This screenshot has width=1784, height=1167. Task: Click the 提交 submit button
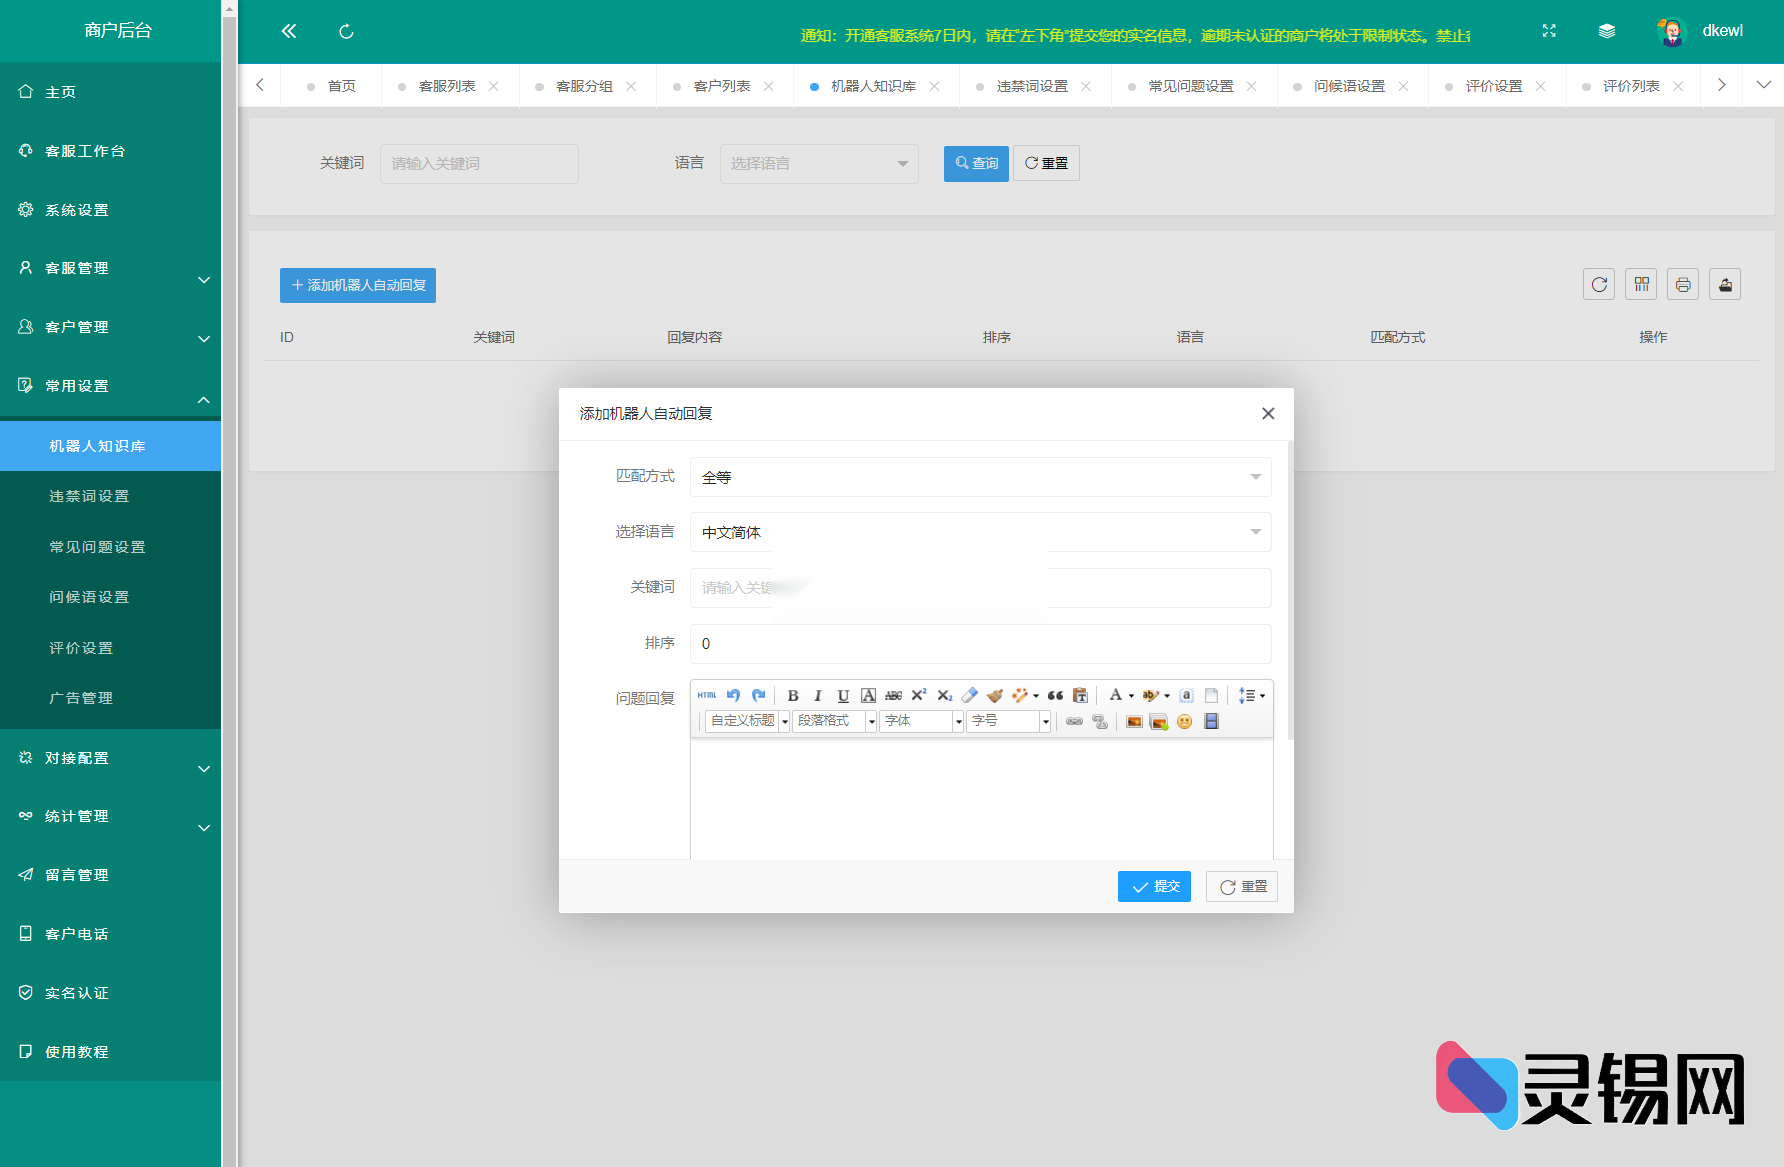click(1154, 886)
